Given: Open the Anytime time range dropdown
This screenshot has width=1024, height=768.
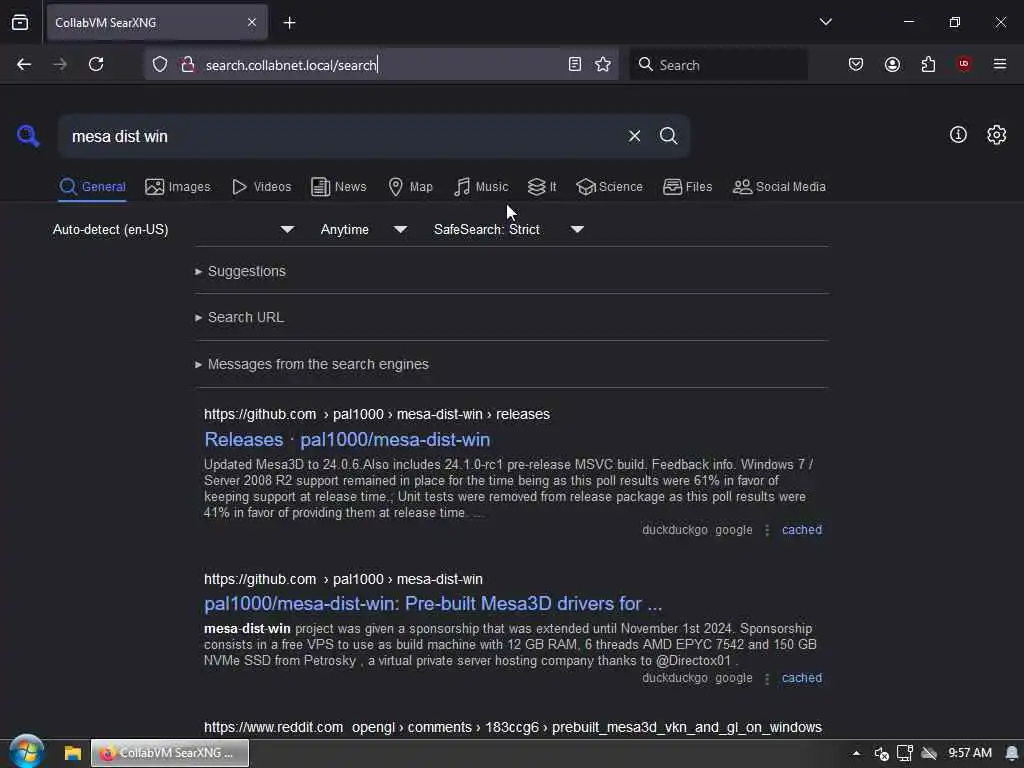Looking at the screenshot, I should pos(364,229).
